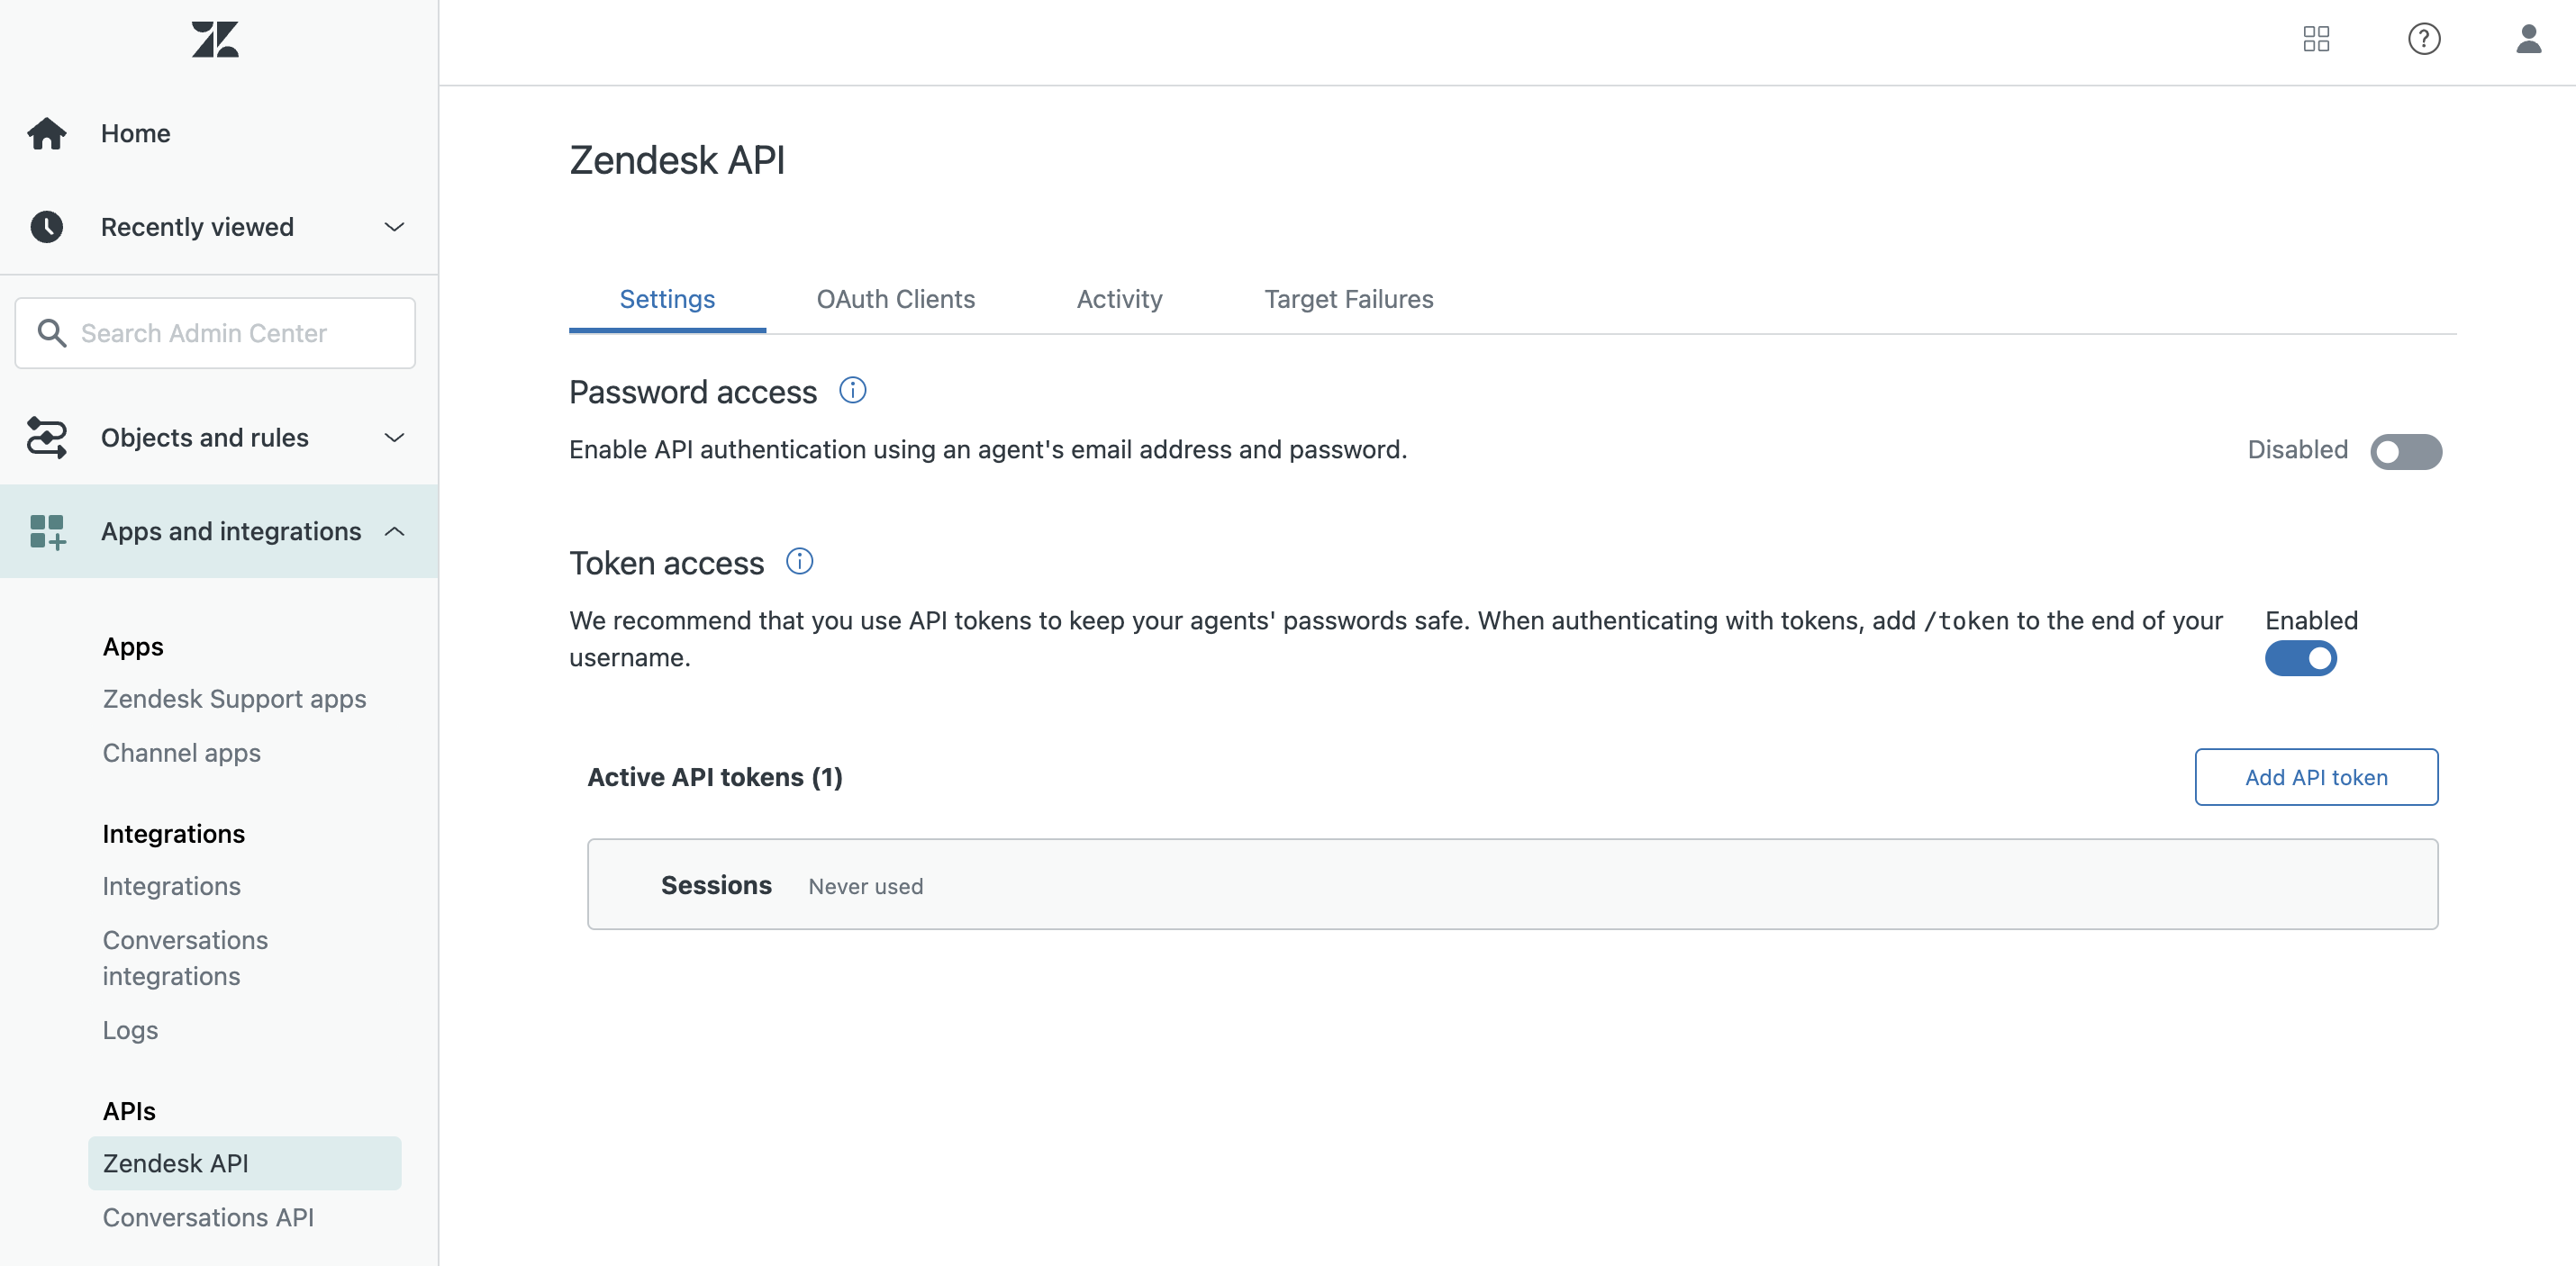Enable the Password access toggle
Screen dimensions: 2576x1266
(2406, 452)
